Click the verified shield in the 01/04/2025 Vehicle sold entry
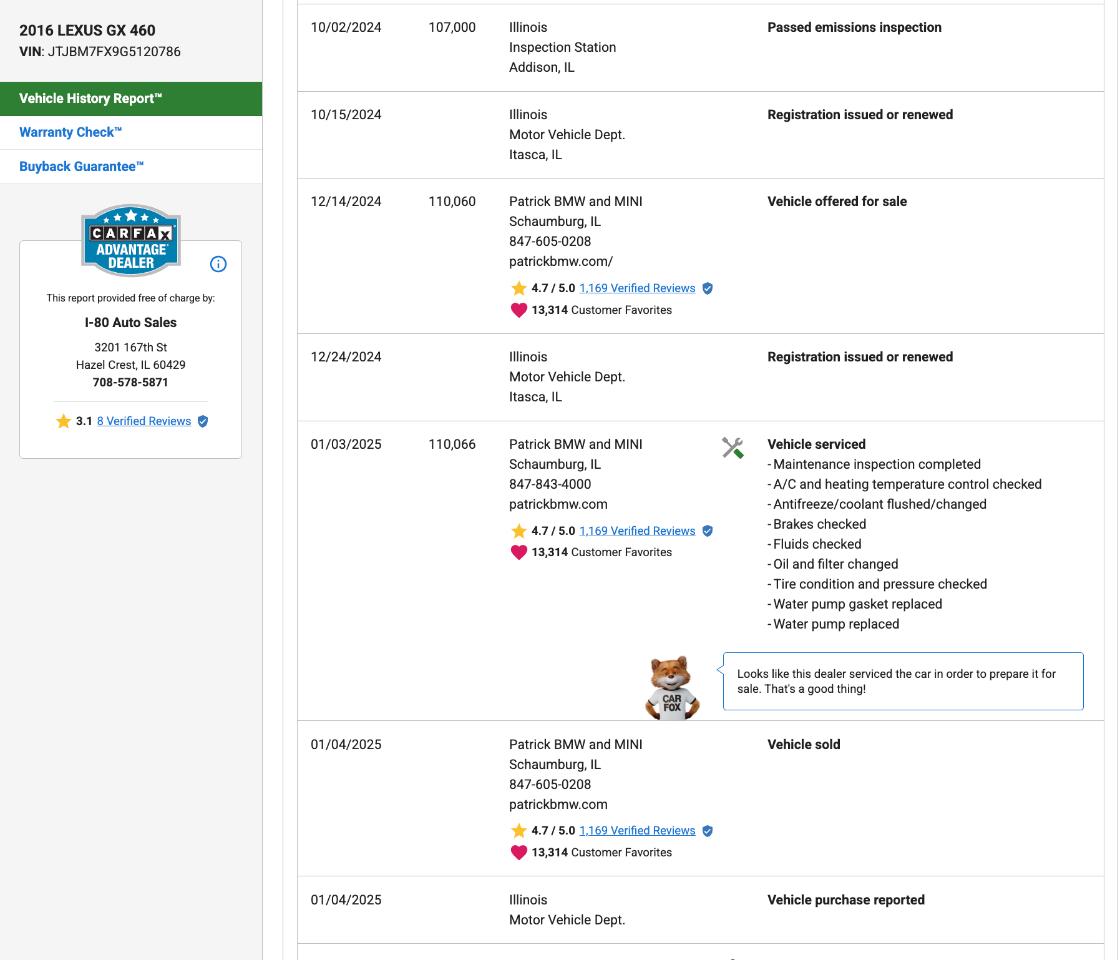The width and height of the screenshot is (1120, 960). (707, 831)
